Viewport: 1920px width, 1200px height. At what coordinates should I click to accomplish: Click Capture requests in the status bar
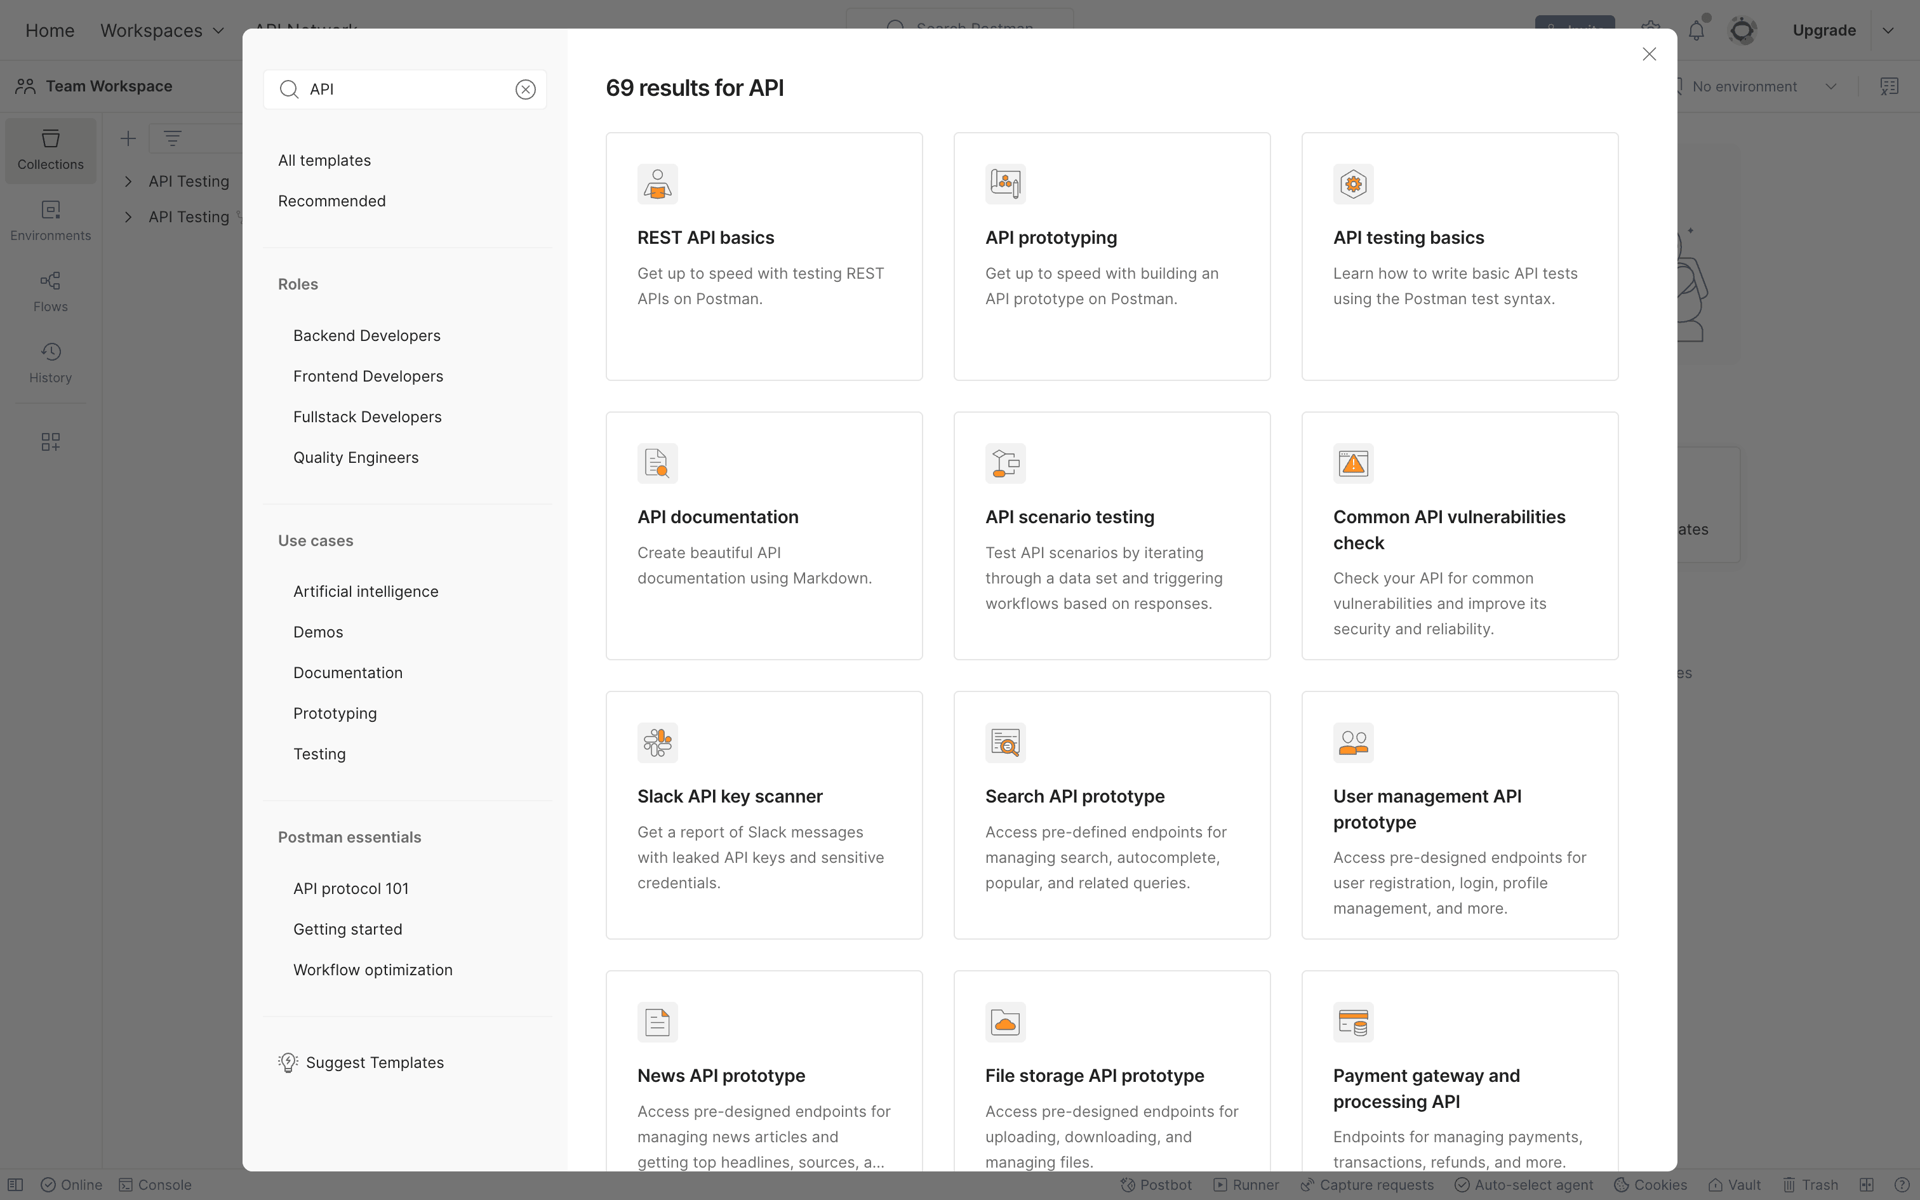click(x=1367, y=1185)
